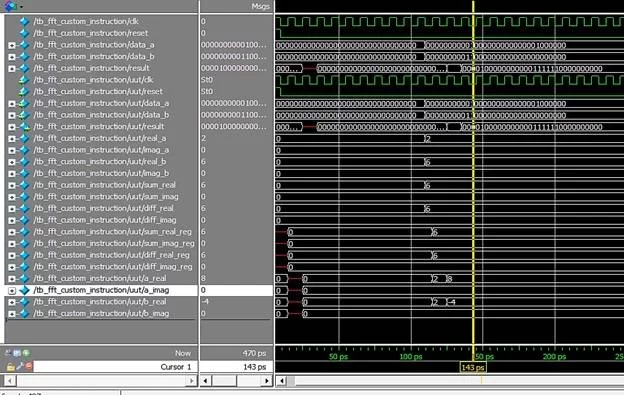Click the 143 ps cursor time value

pyautogui.click(x=255, y=367)
